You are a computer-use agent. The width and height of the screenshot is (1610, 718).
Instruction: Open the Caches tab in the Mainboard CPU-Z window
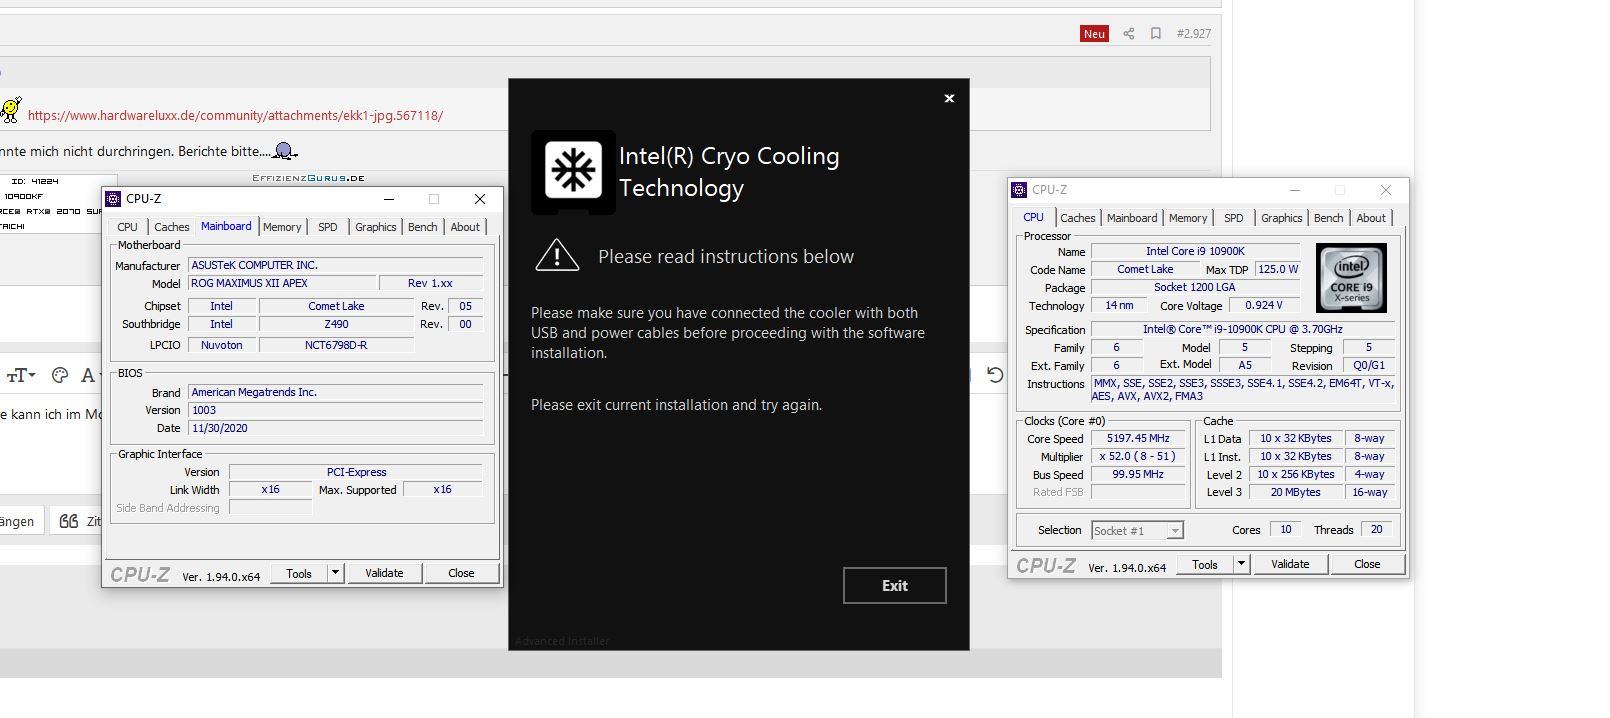click(171, 227)
